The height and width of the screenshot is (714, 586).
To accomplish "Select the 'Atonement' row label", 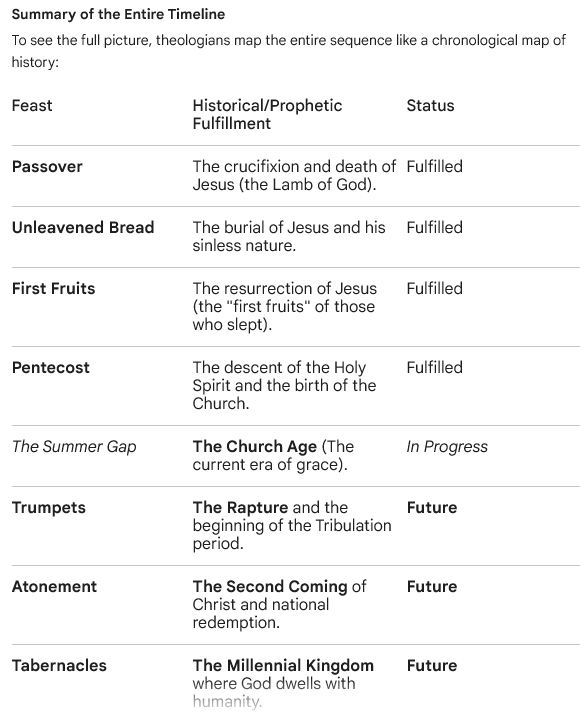I will coord(54,586).
